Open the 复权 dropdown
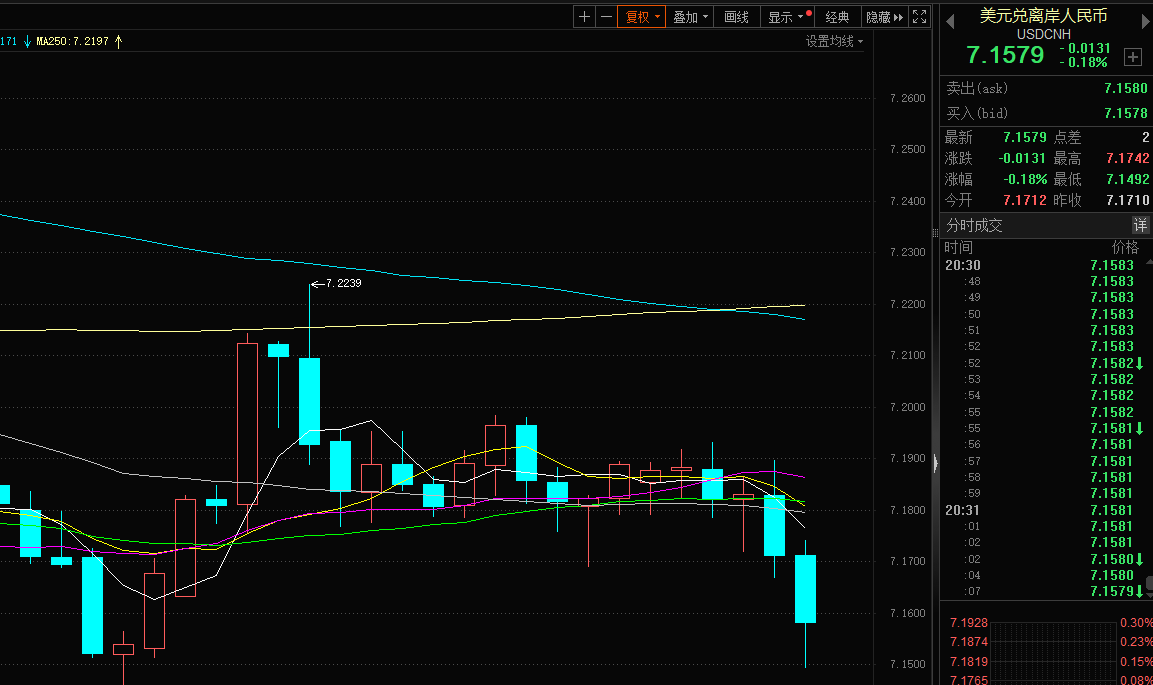Viewport: 1153px width, 685px height. (x=642, y=17)
